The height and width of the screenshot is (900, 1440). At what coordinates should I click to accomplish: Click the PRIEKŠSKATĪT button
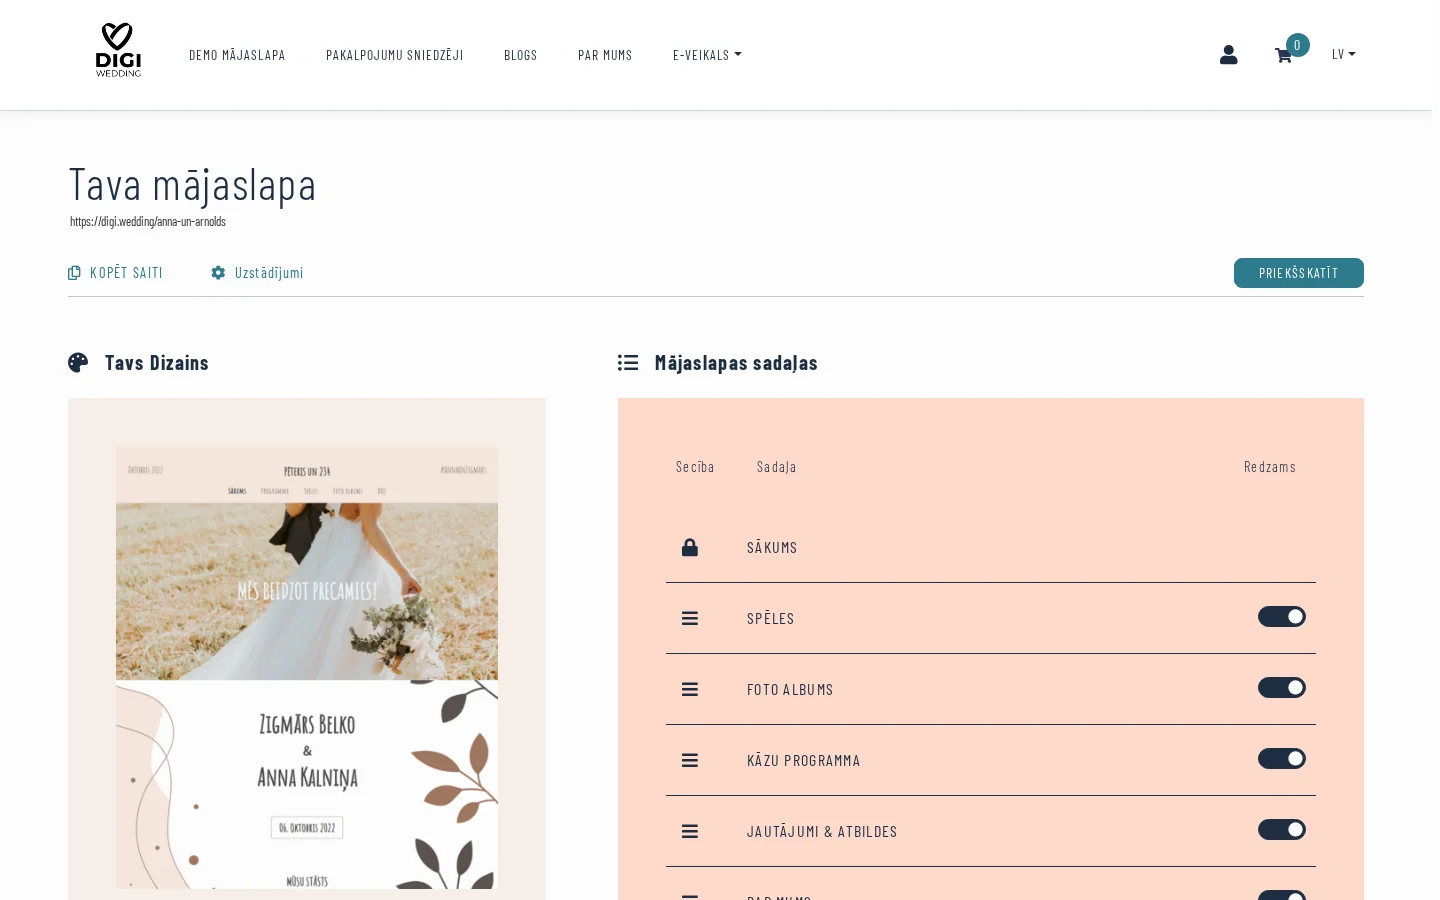tap(1298, 272)
